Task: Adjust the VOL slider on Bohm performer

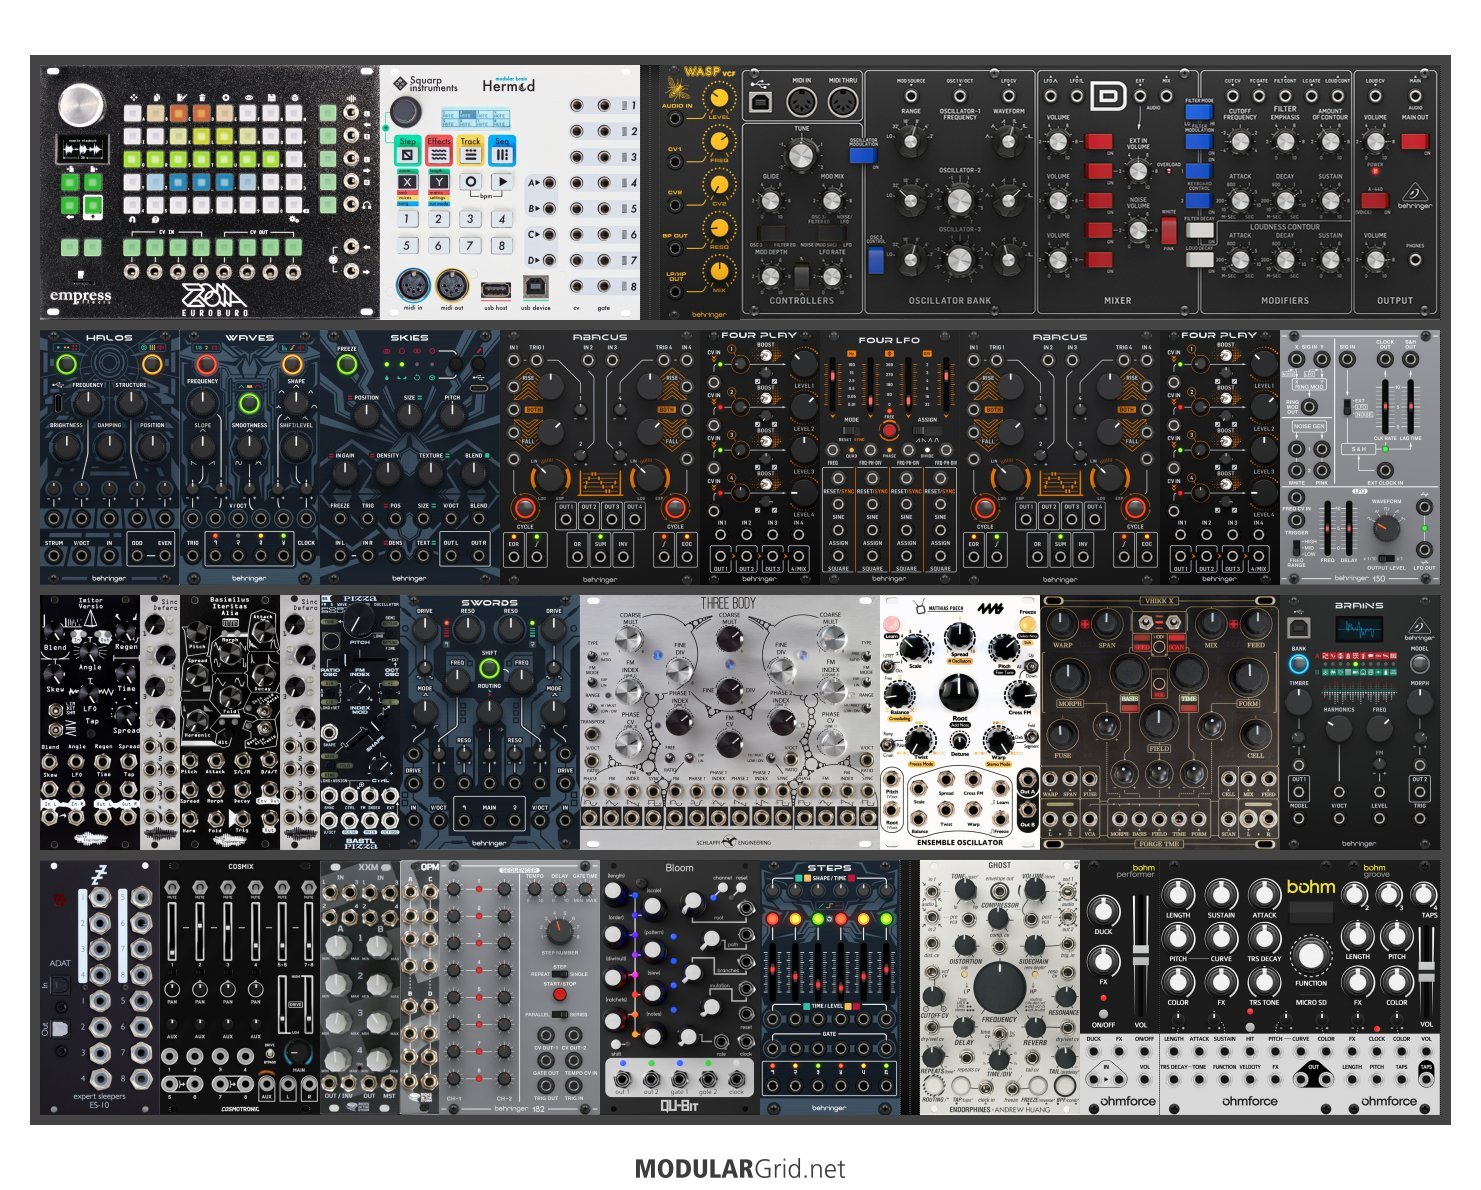Action: tap(1140, 954)
